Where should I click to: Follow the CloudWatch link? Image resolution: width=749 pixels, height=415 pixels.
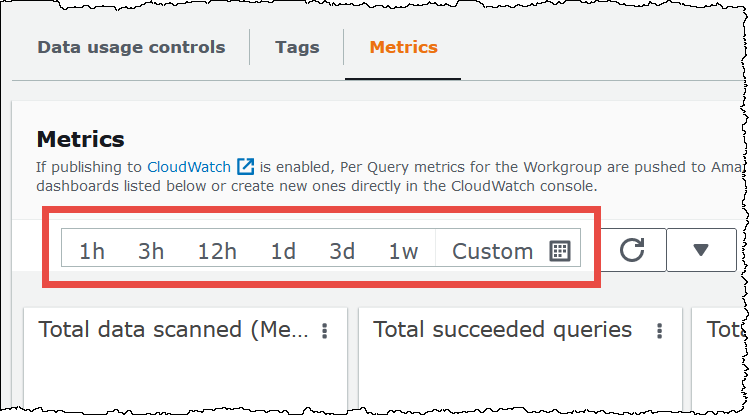(189, 167)
